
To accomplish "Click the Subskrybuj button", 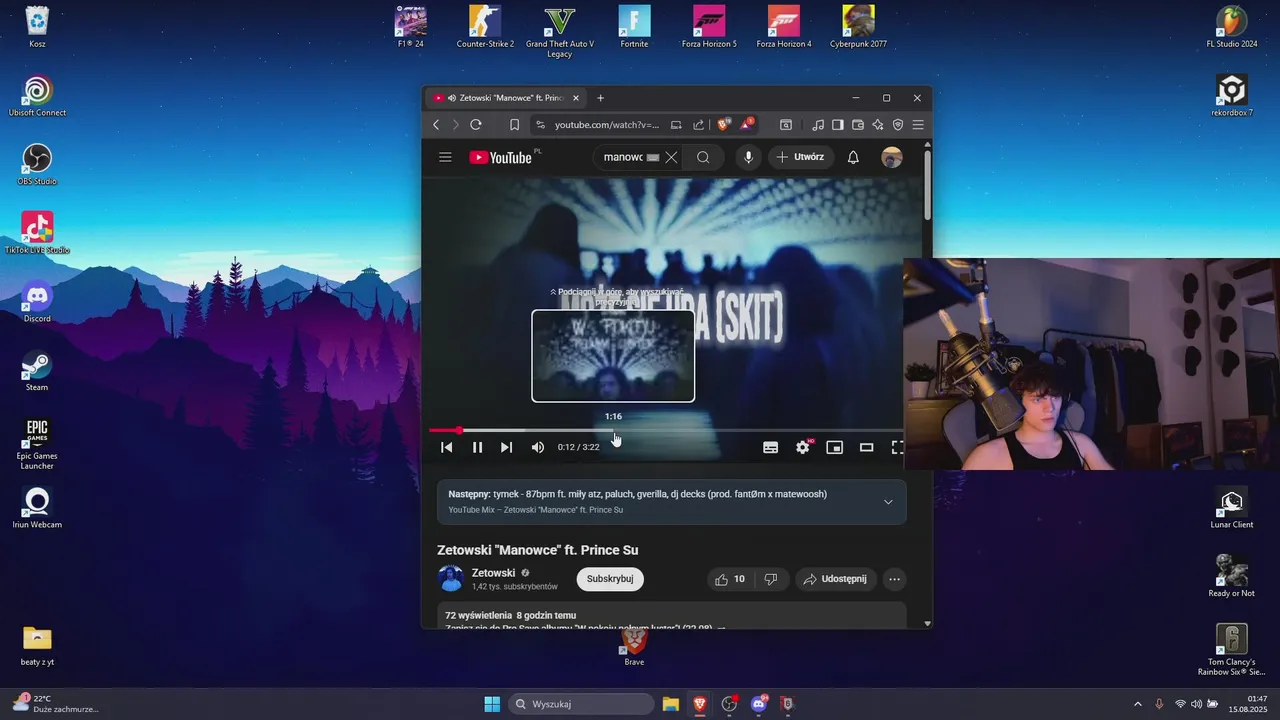I will (610, 579).
